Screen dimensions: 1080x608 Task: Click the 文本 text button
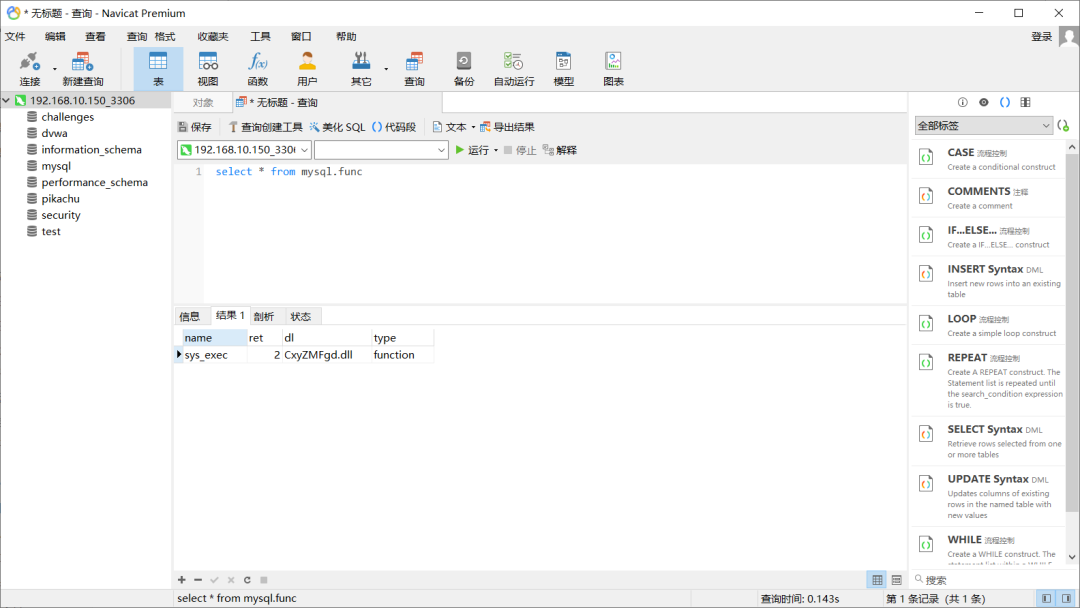(x=450, y=127)
